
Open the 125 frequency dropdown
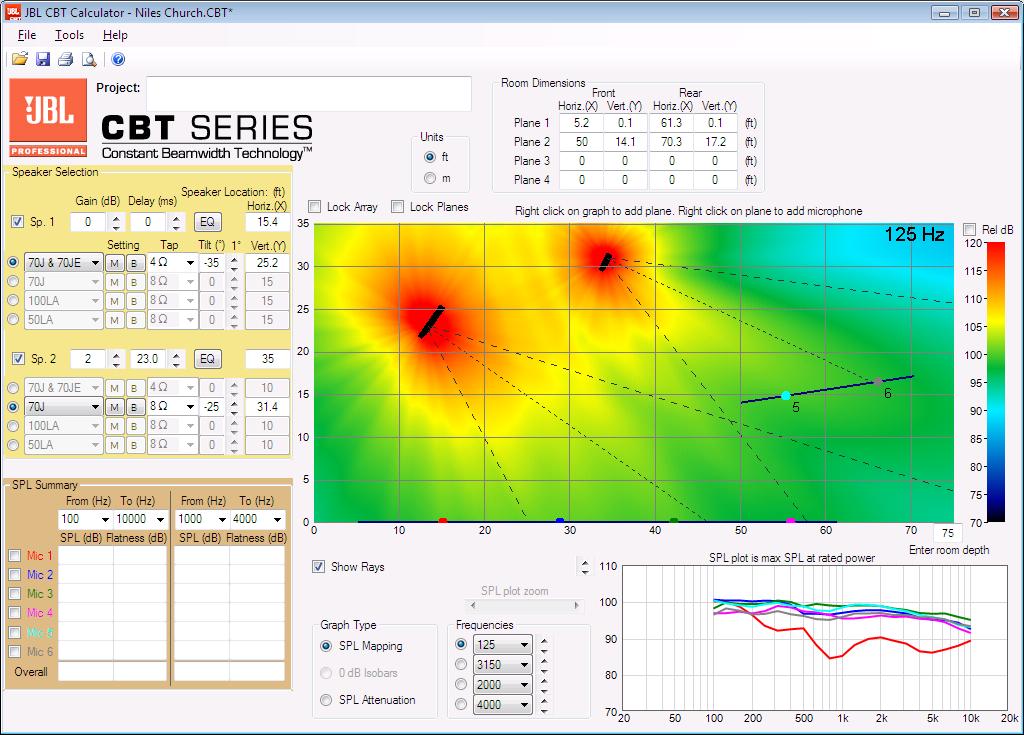point(503,645)
